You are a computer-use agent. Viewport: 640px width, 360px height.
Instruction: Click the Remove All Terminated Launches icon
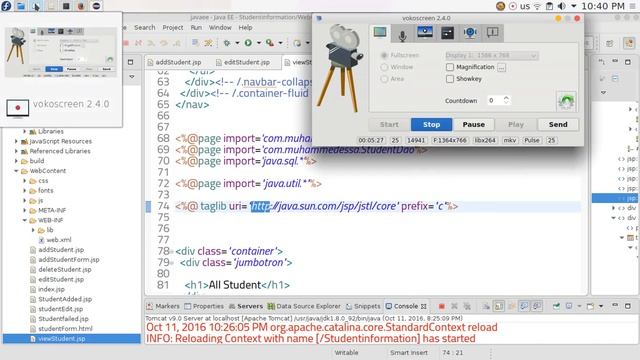pos(467,306)
